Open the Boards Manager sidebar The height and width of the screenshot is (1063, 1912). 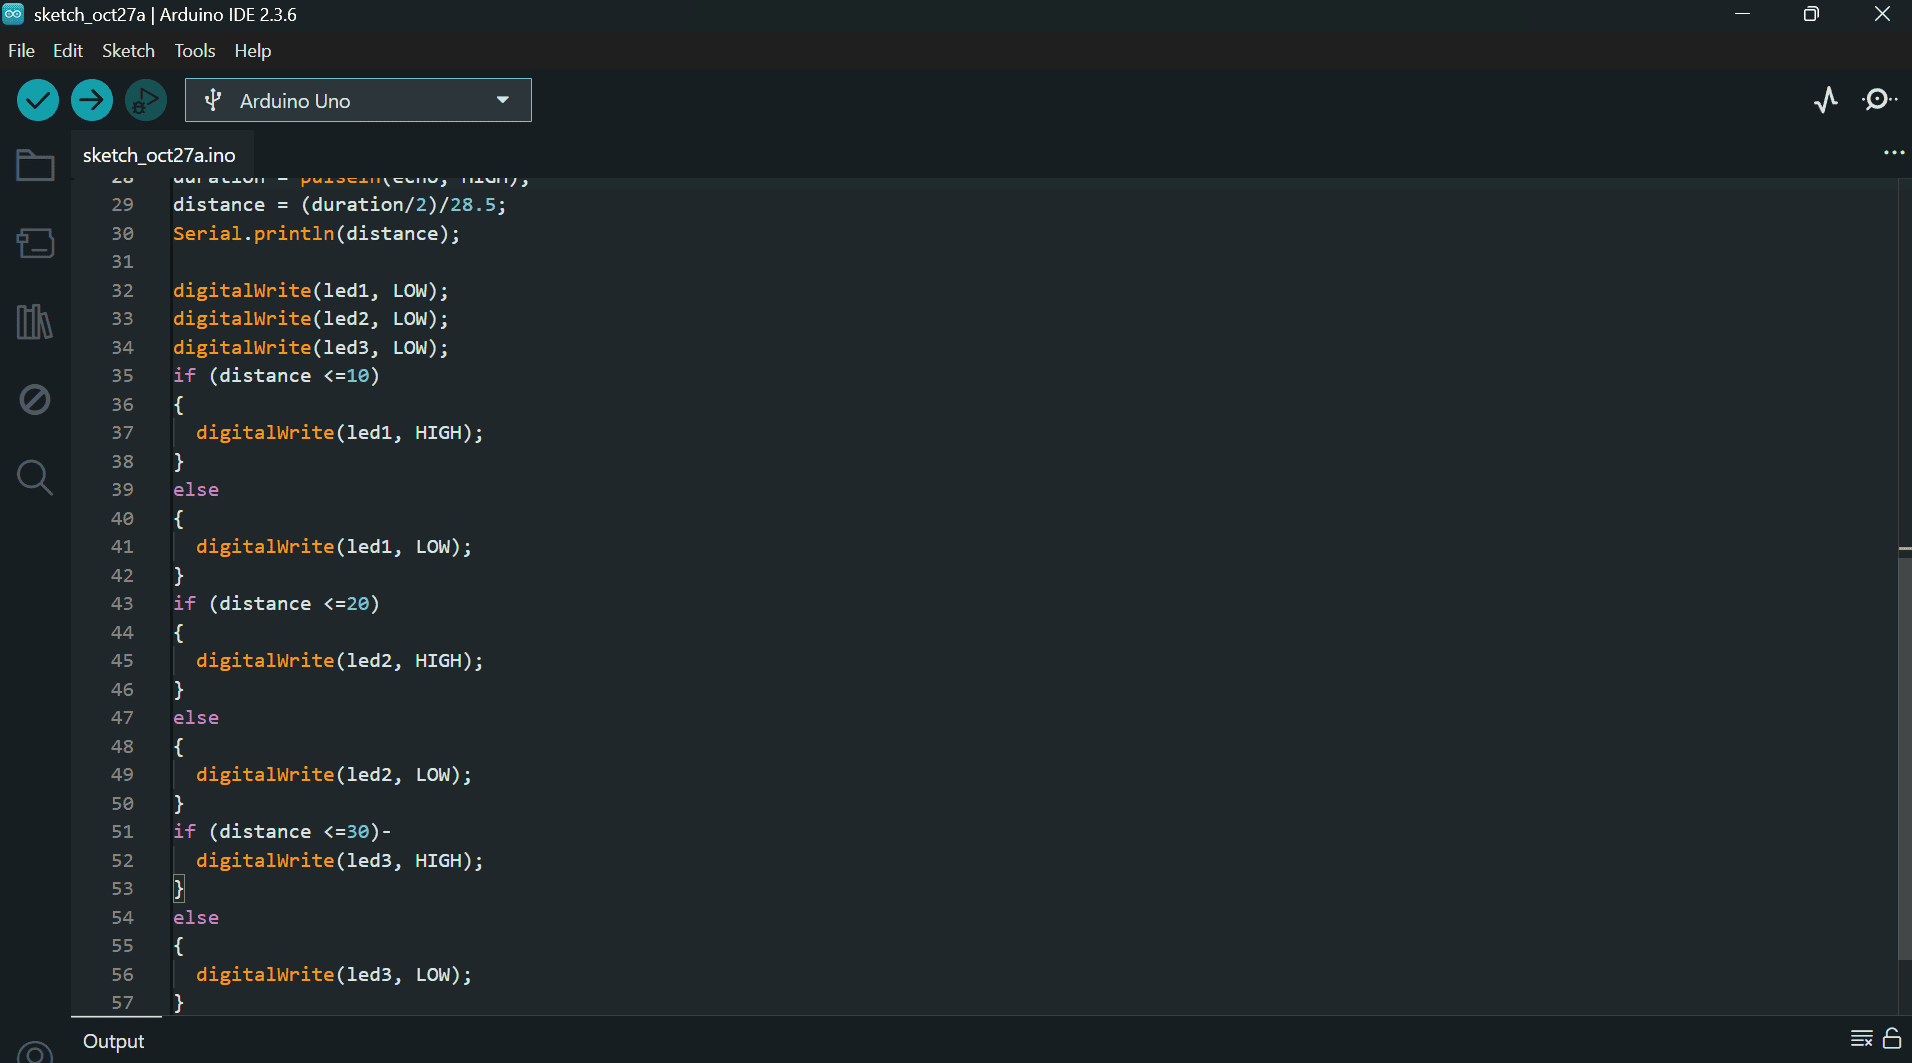click(x=35, y=243)
